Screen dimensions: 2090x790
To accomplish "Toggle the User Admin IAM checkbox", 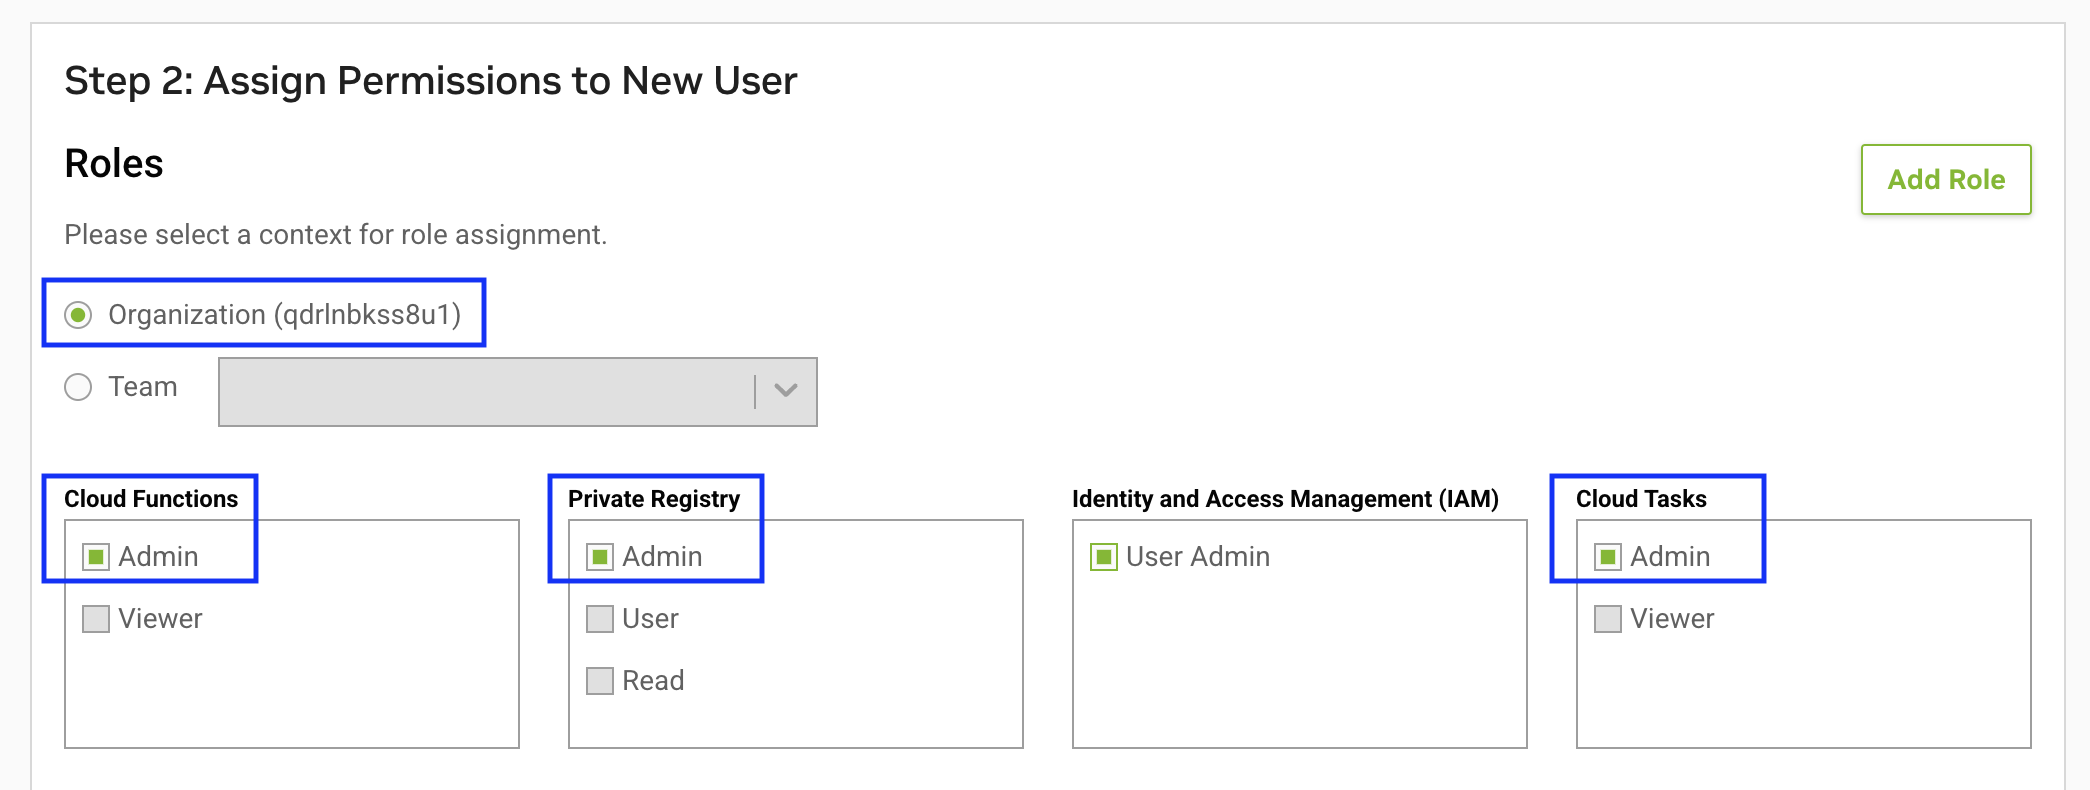I will click(x=1104, y=557).
